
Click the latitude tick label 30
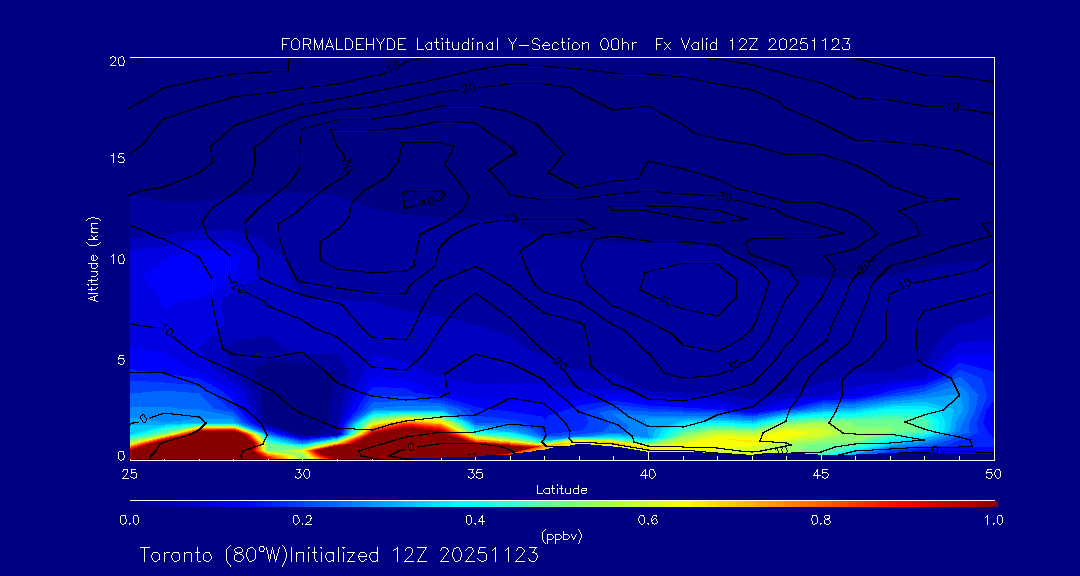click(302, 474)
